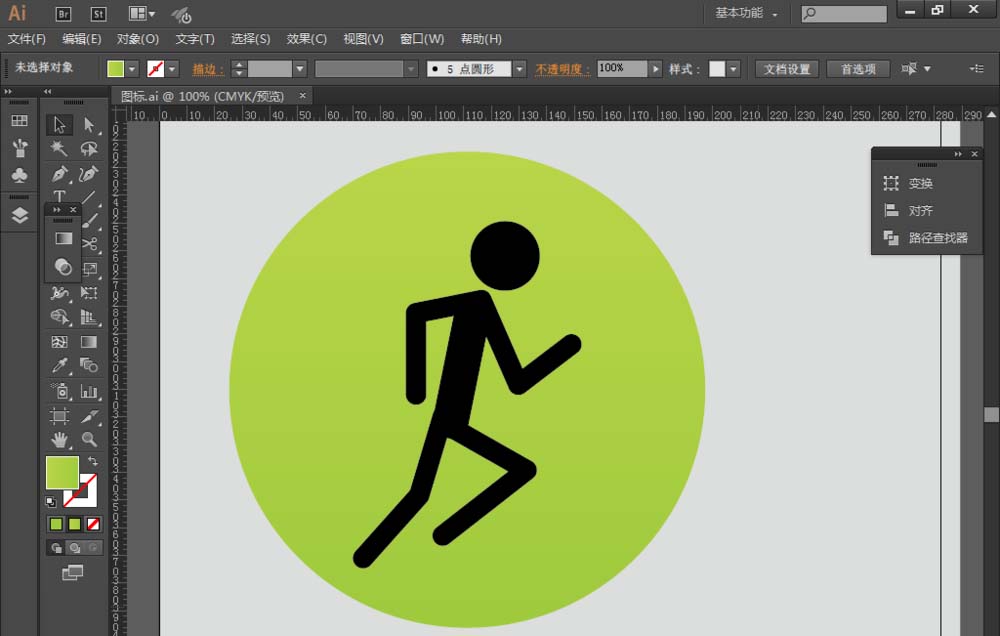Swap fill and stroke arrows

[x=92, y=461]
